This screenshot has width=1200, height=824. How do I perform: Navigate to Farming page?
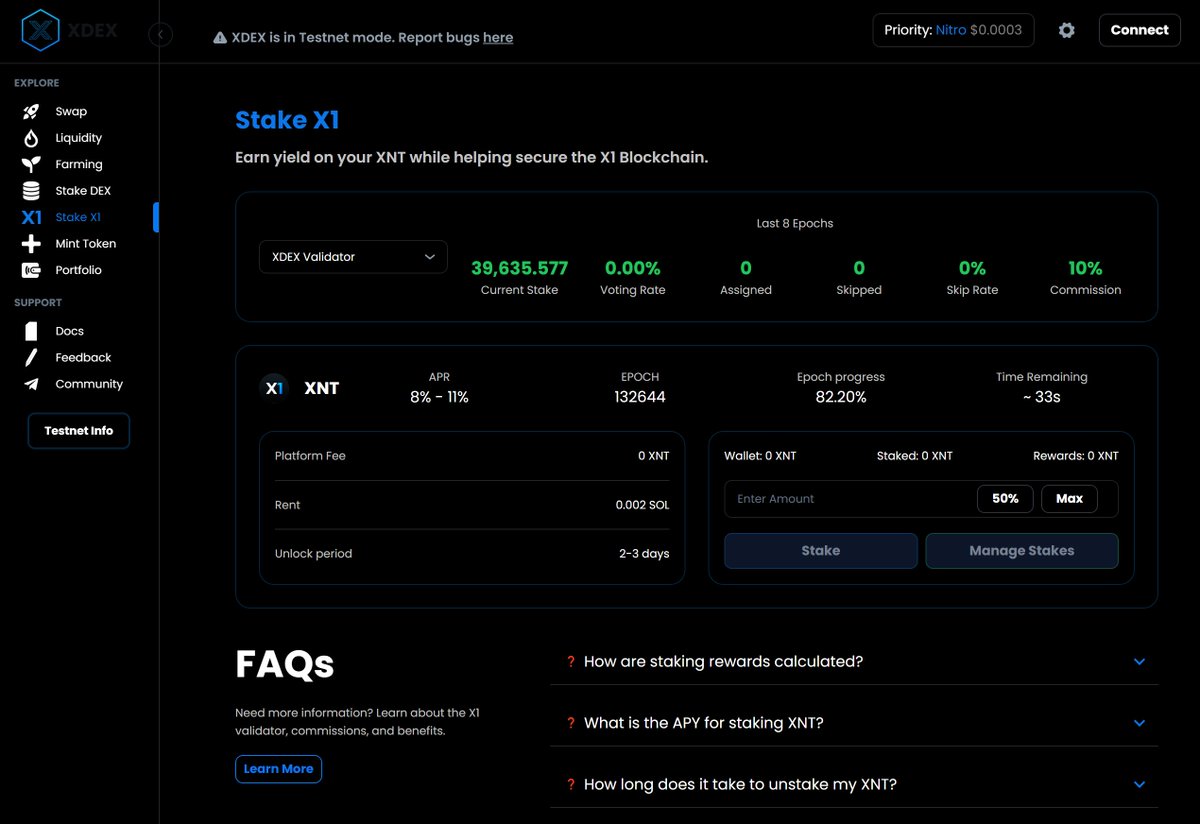pyautogui.click(x=79, y=164)
